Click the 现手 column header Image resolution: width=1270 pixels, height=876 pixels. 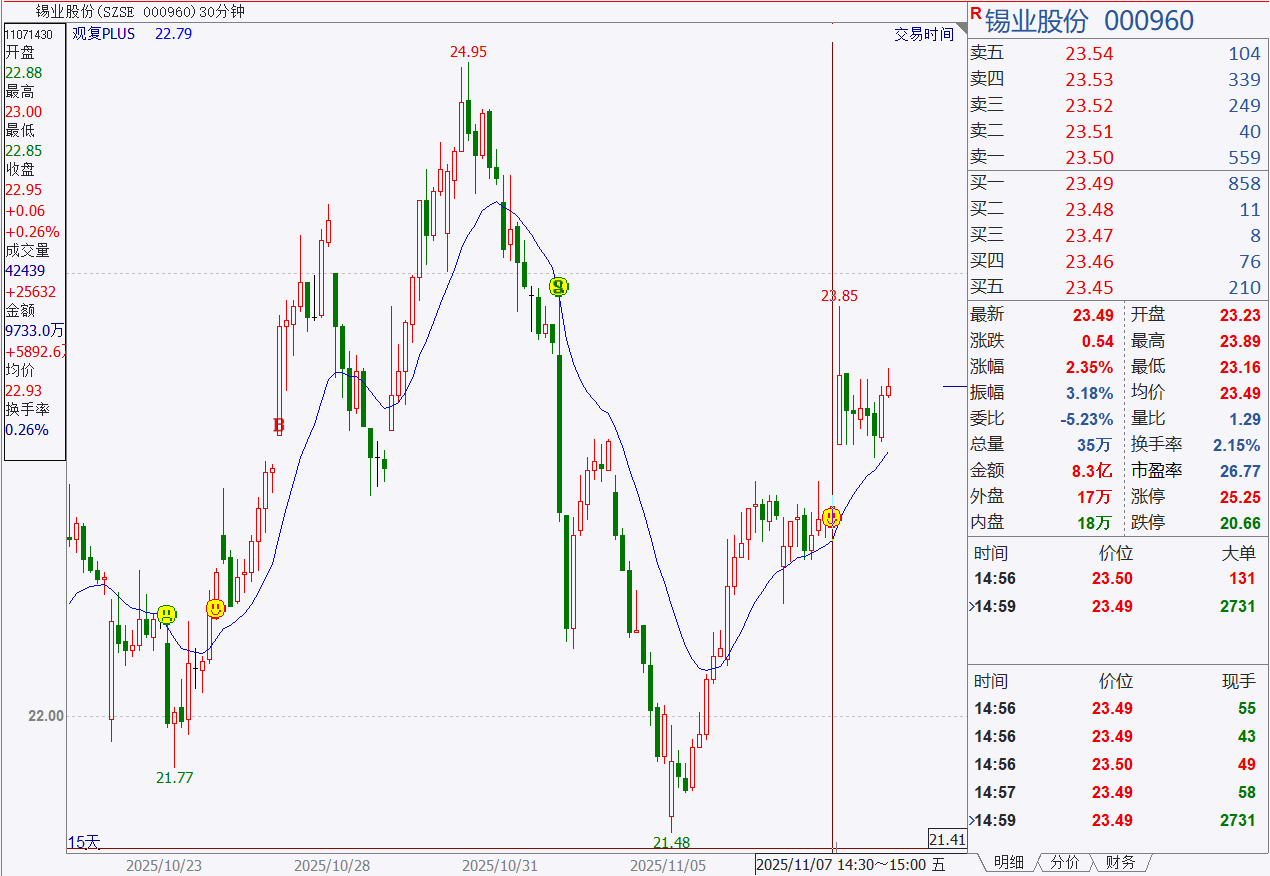pyautogui.click(x=1238, y=682)
